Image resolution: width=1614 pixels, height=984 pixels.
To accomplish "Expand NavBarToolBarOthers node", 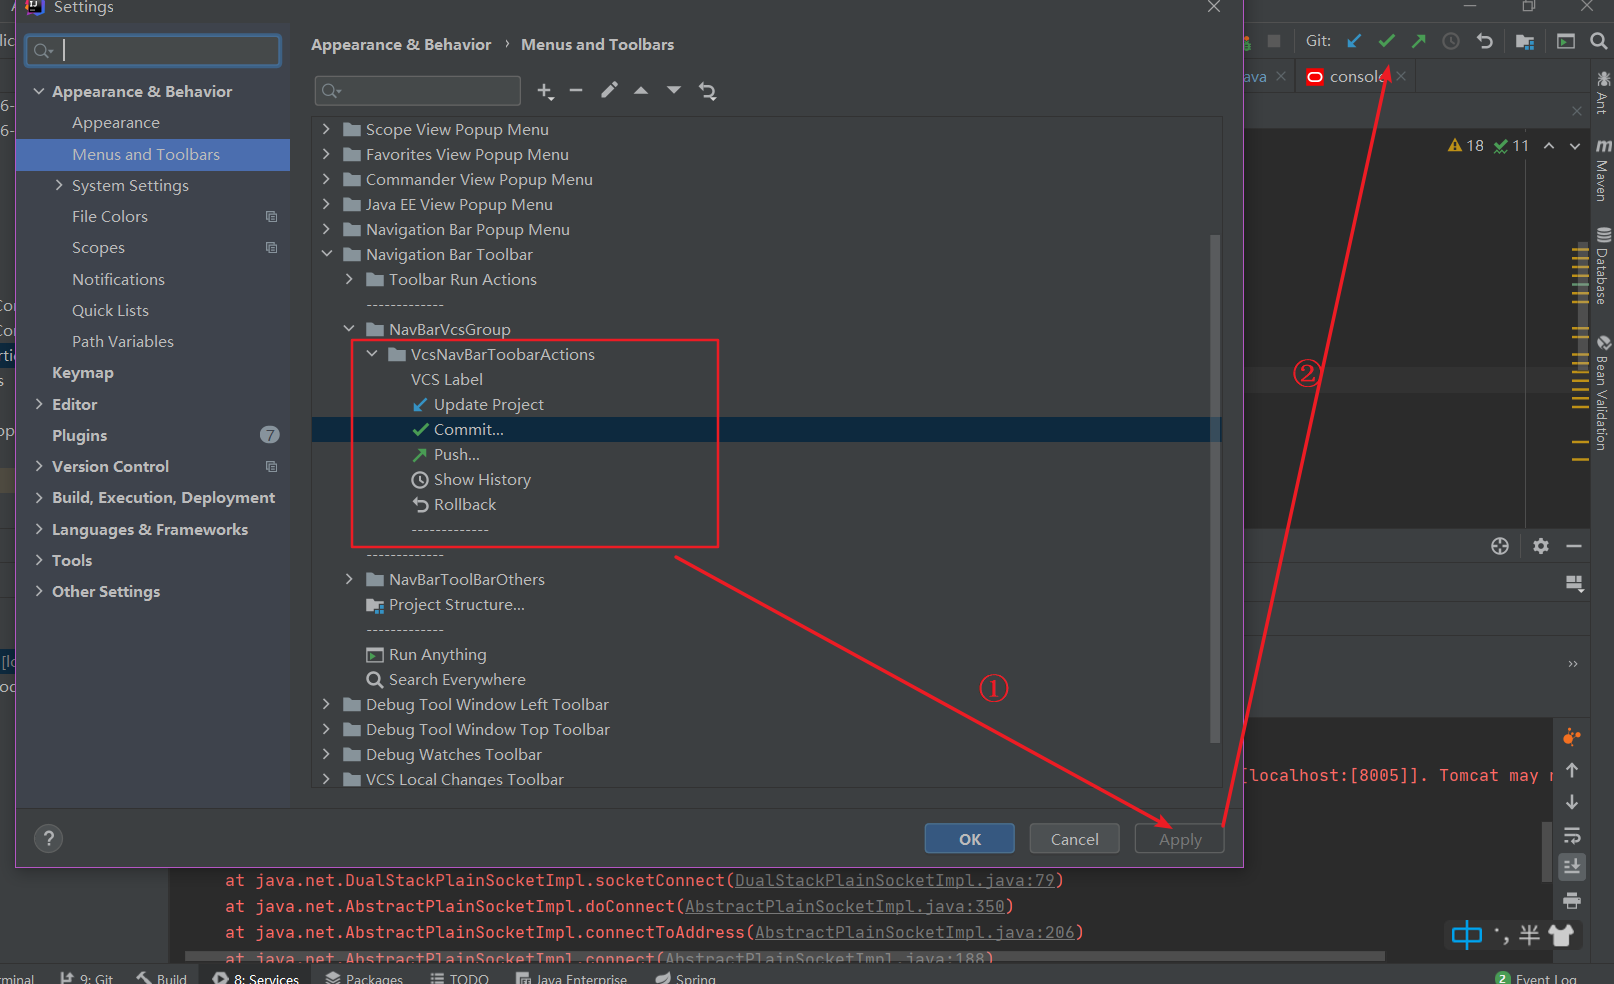I will [x=349, y=579].
